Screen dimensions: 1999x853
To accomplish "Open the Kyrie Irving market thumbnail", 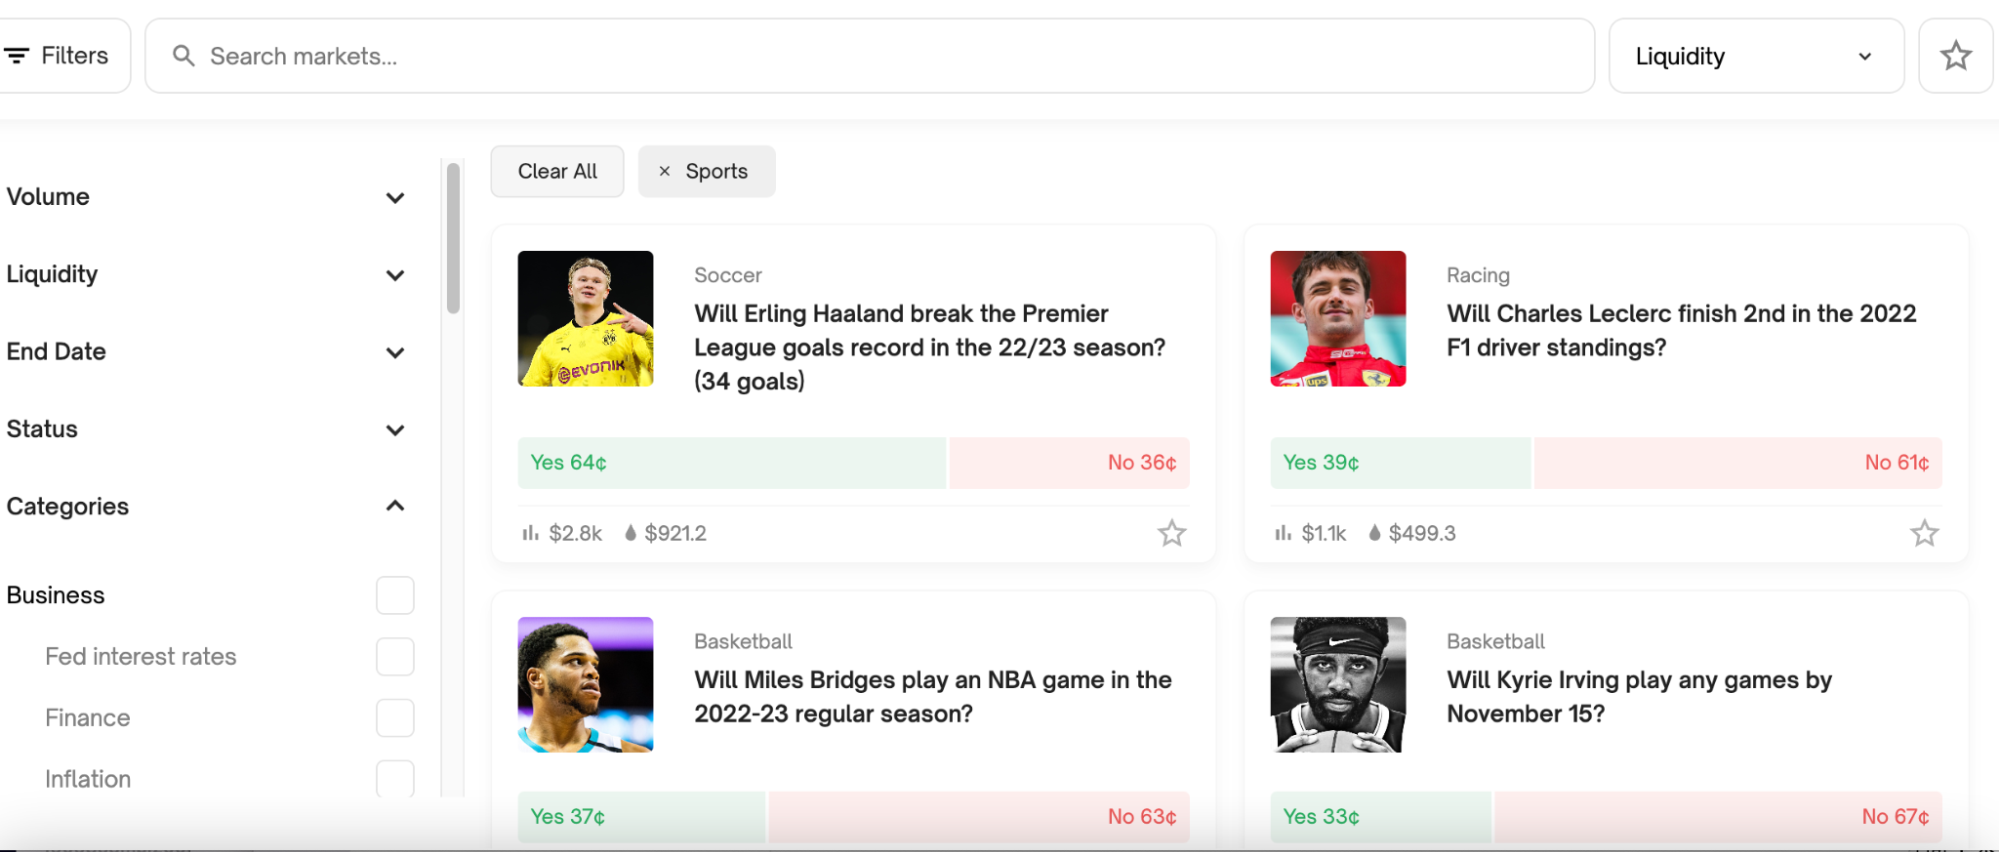I will [1338, 685].
